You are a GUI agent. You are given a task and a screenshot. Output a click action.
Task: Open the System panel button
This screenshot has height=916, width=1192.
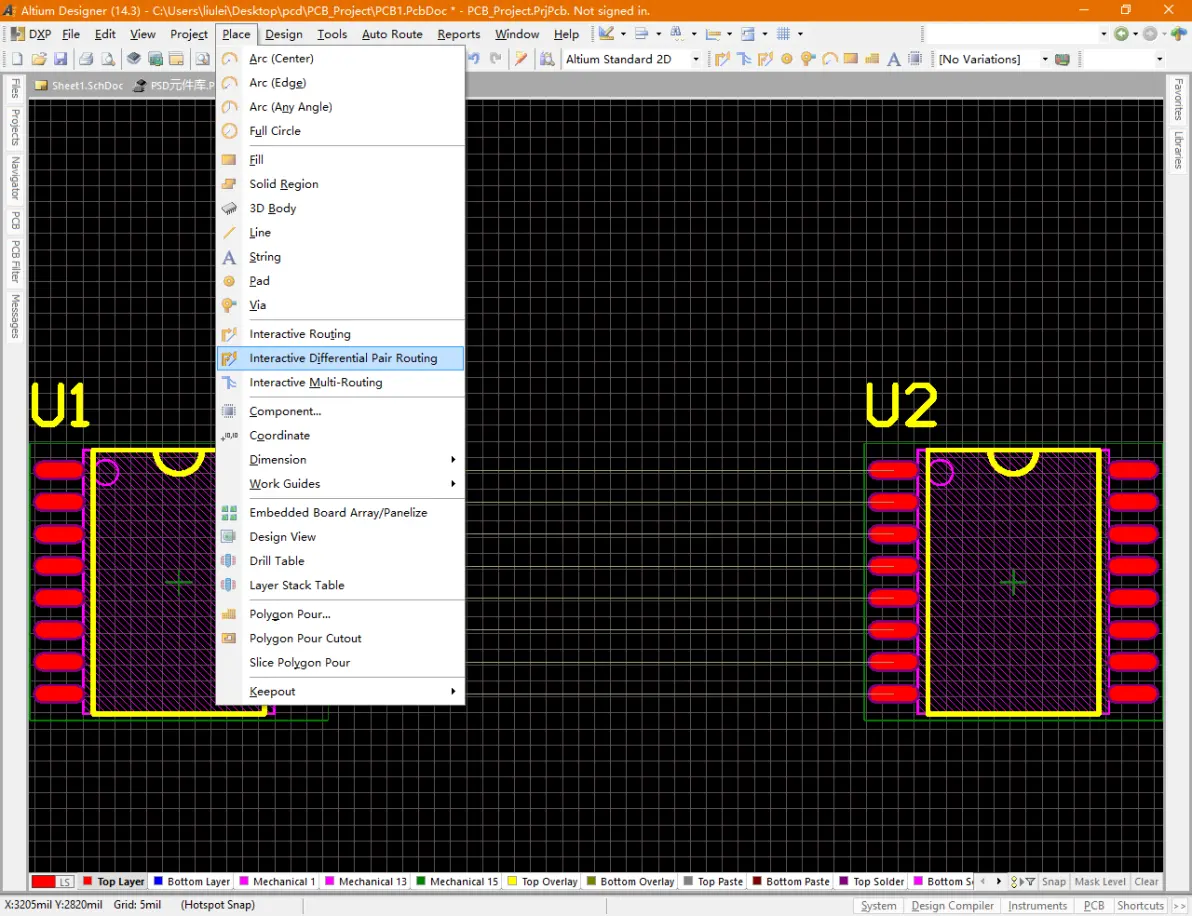878,906
